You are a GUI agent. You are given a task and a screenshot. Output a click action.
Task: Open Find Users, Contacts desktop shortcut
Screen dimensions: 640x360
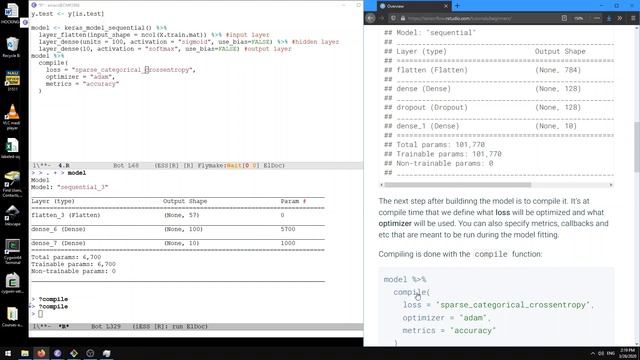click(12, 184)
